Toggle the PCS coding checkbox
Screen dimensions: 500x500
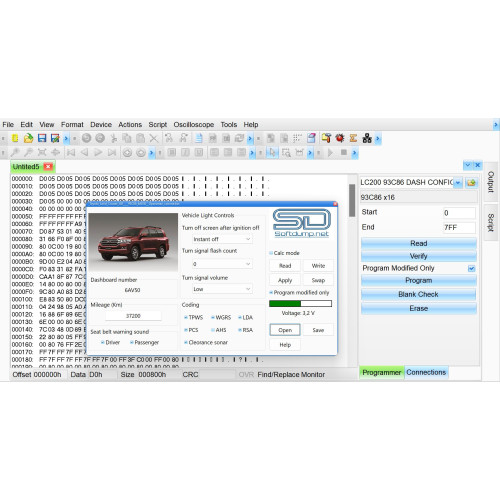click(x=186, y=330)
